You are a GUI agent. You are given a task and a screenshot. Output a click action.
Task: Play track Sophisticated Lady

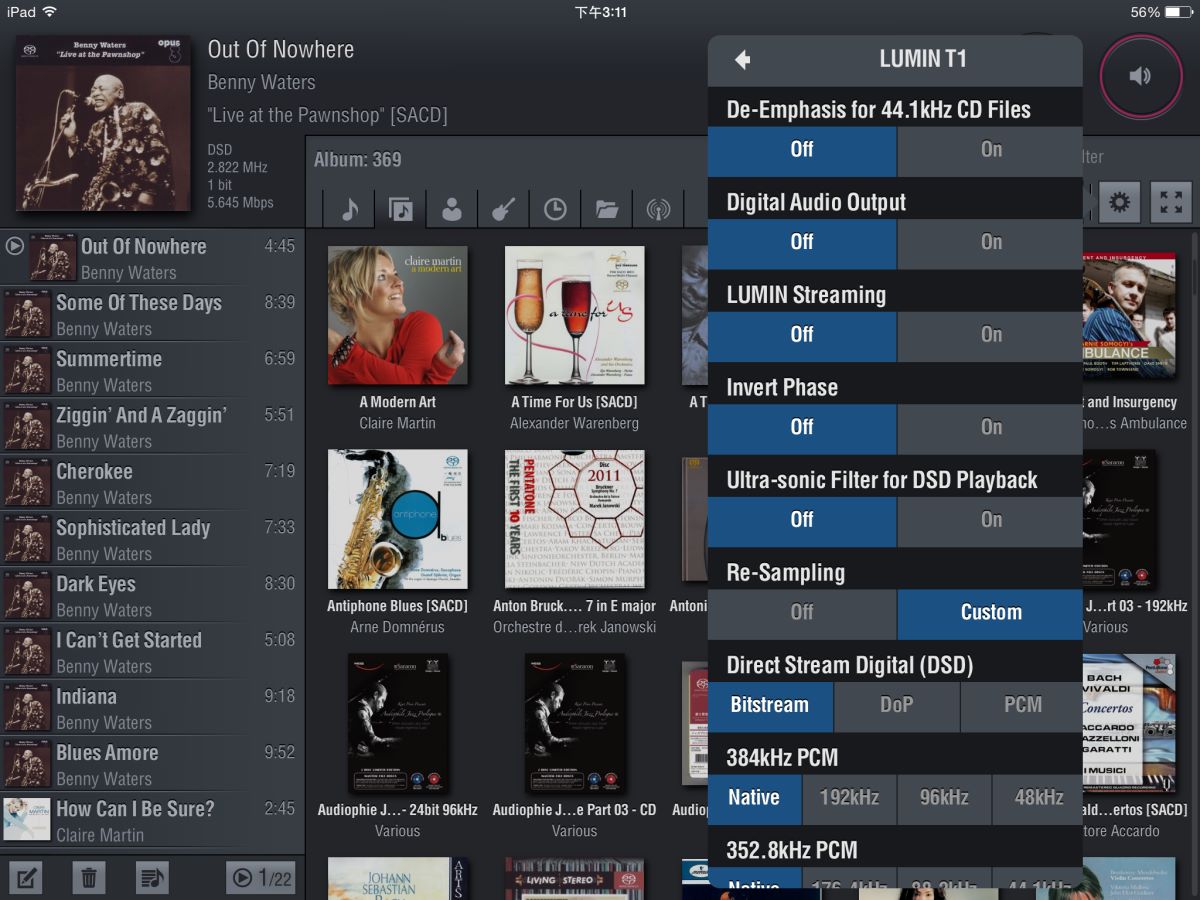151,539
